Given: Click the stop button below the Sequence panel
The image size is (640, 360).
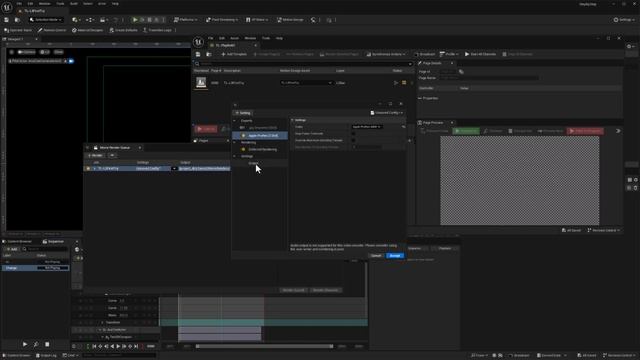Looking at the screenshot, I should tap(47, 344).
